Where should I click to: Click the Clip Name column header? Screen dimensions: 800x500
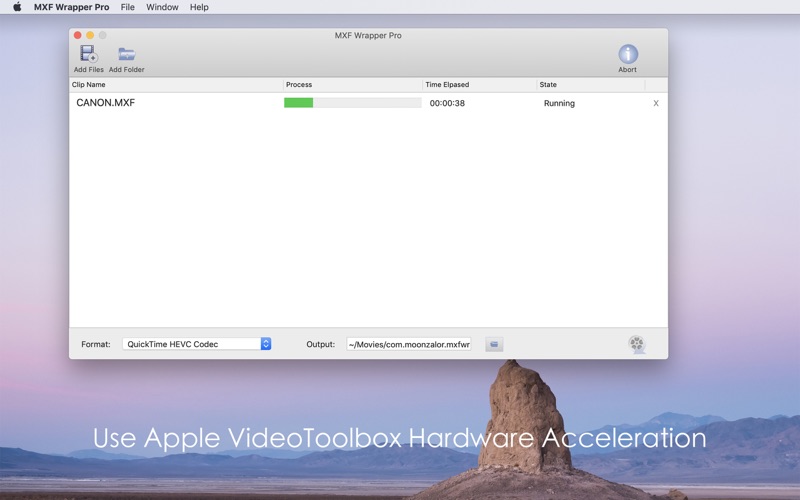point(176,85)
